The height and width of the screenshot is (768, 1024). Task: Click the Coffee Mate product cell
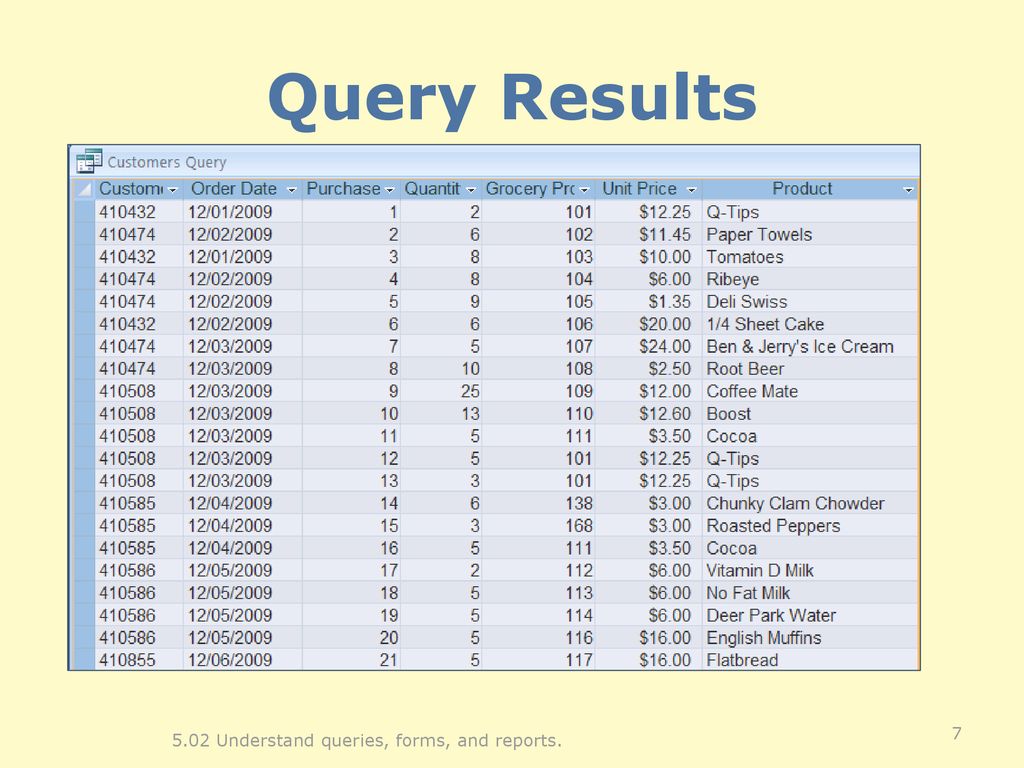(810, 391)
